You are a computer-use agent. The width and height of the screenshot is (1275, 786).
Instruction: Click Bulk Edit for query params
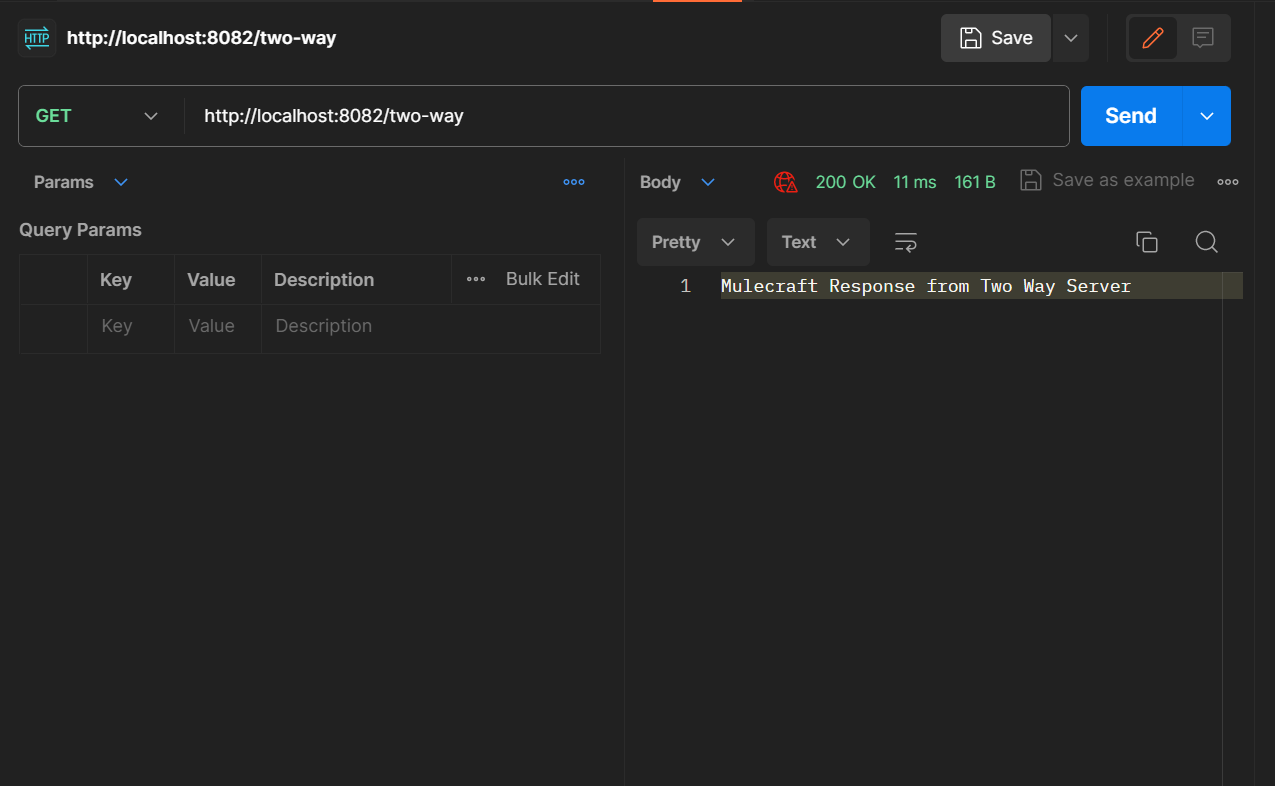click(542, 279)
